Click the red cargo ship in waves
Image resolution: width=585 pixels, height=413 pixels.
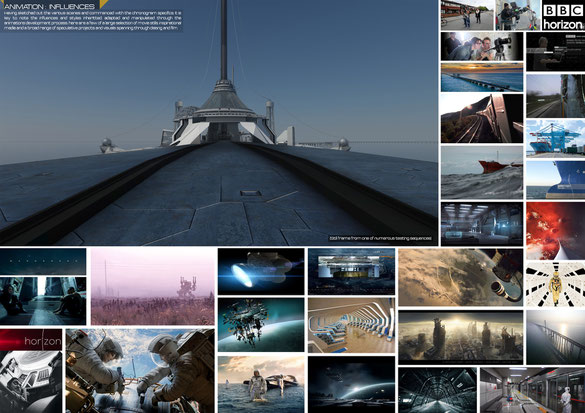point(482,172)
